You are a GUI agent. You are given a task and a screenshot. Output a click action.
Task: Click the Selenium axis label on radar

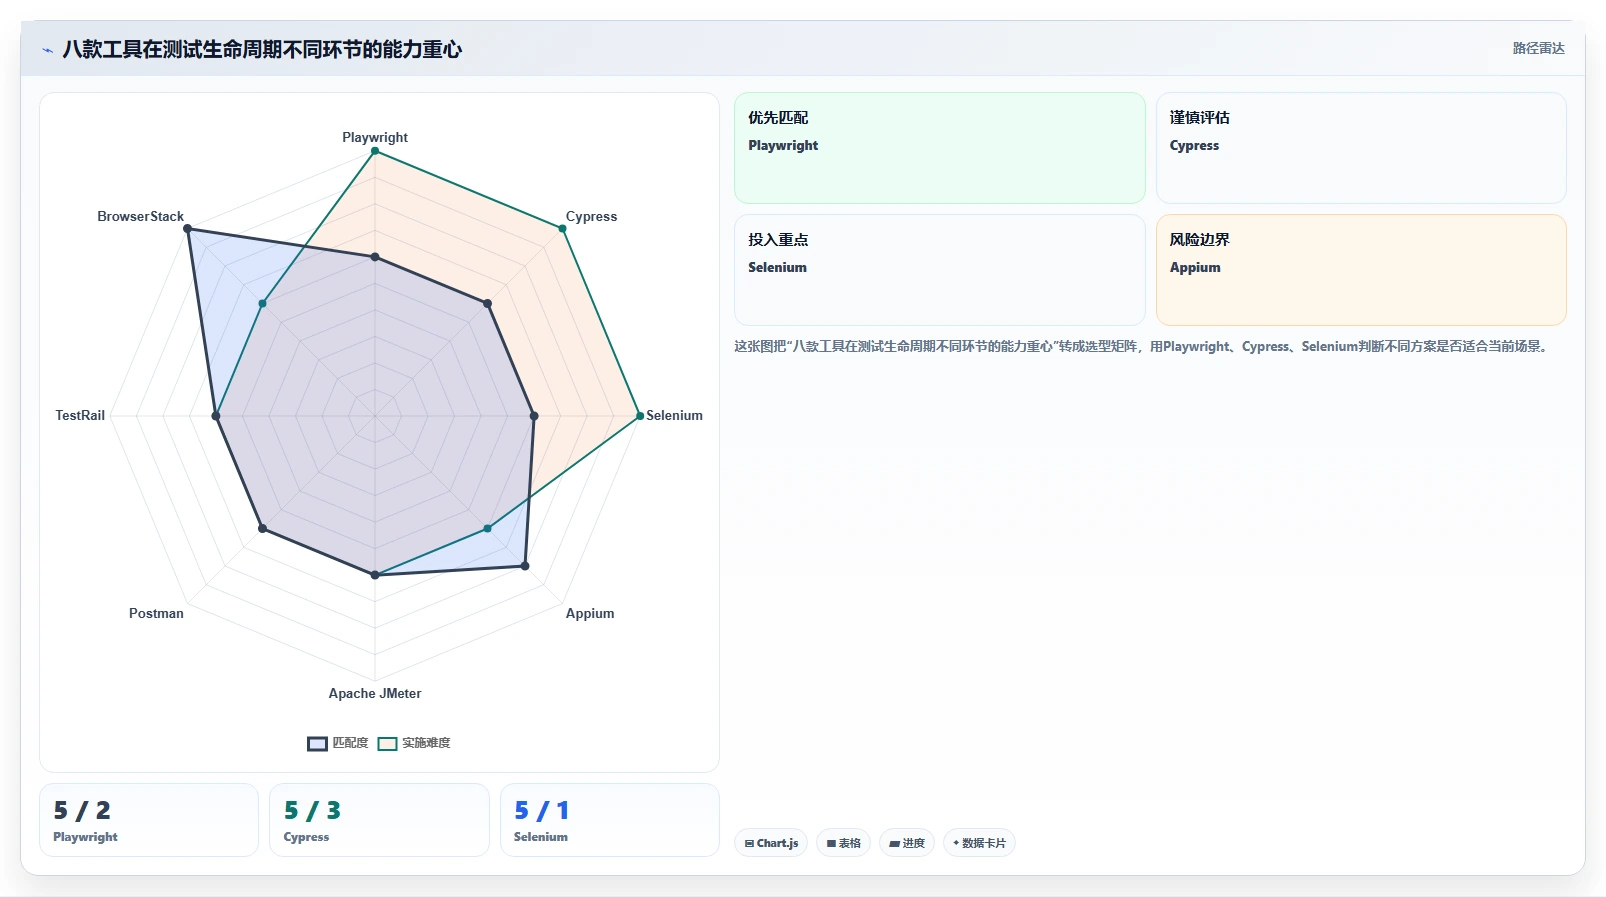[x=674, y=415]
